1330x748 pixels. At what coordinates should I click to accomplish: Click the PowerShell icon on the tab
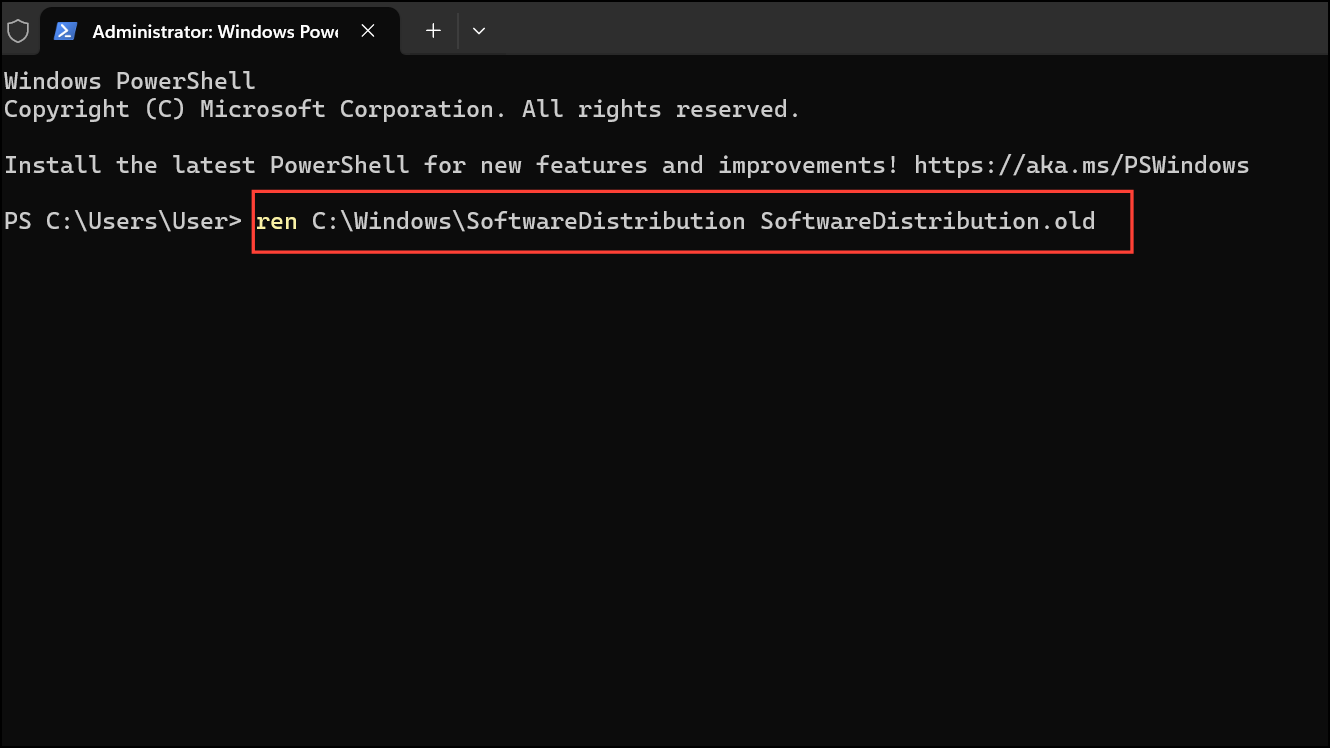point(65,31)
